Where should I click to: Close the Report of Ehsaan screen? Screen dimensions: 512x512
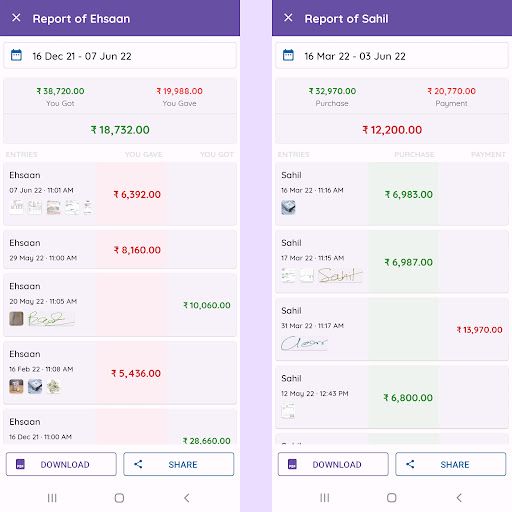(16, 18)
